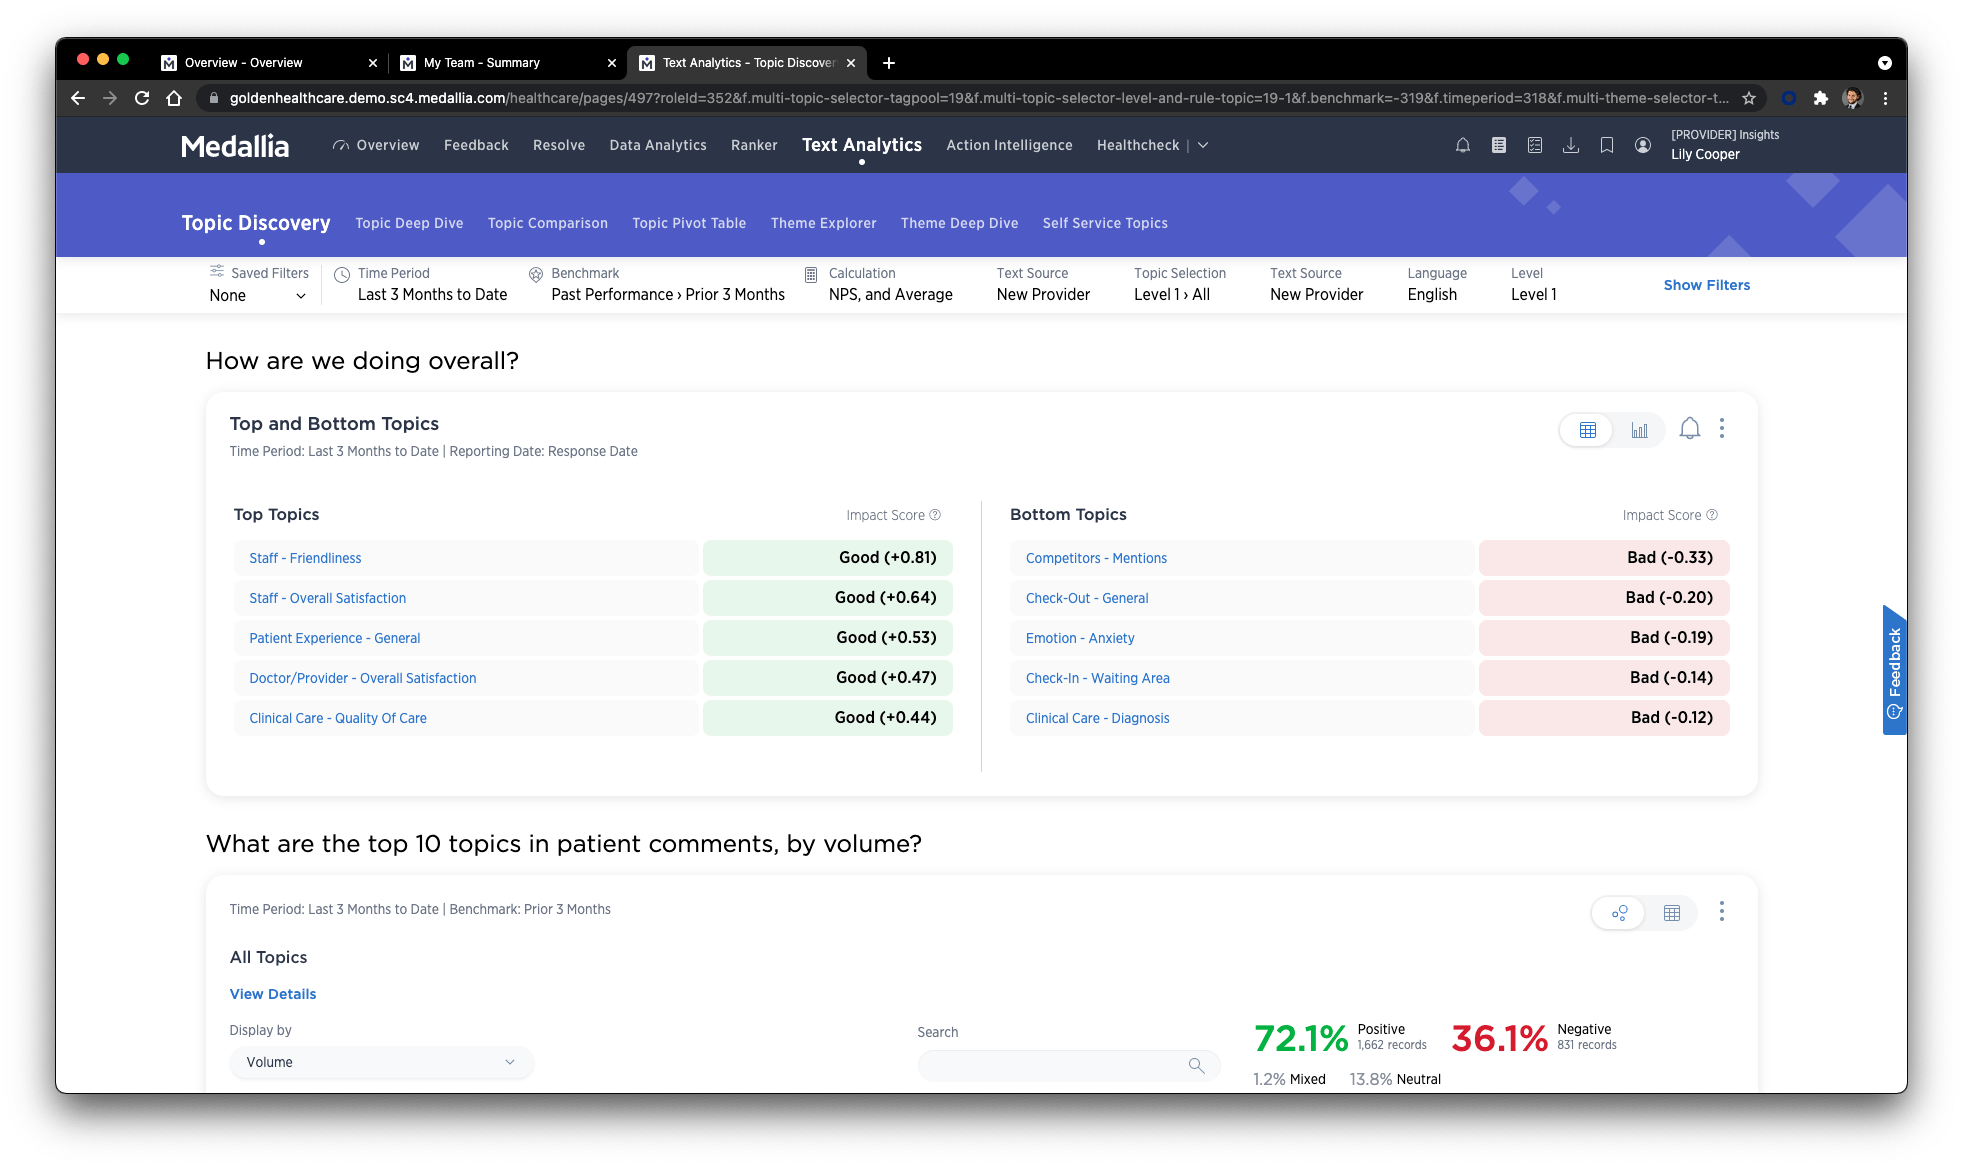Switch Top and Bottom Topics to table view
Screen dimensions: 1963x1167
click(x=1587, y=430)
